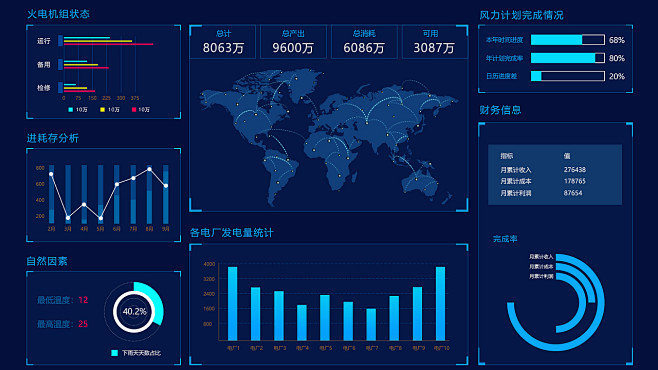Click the 电厂10 bar in the generation chart
This screenshot has width=658, height=370.
click(440, 303)
